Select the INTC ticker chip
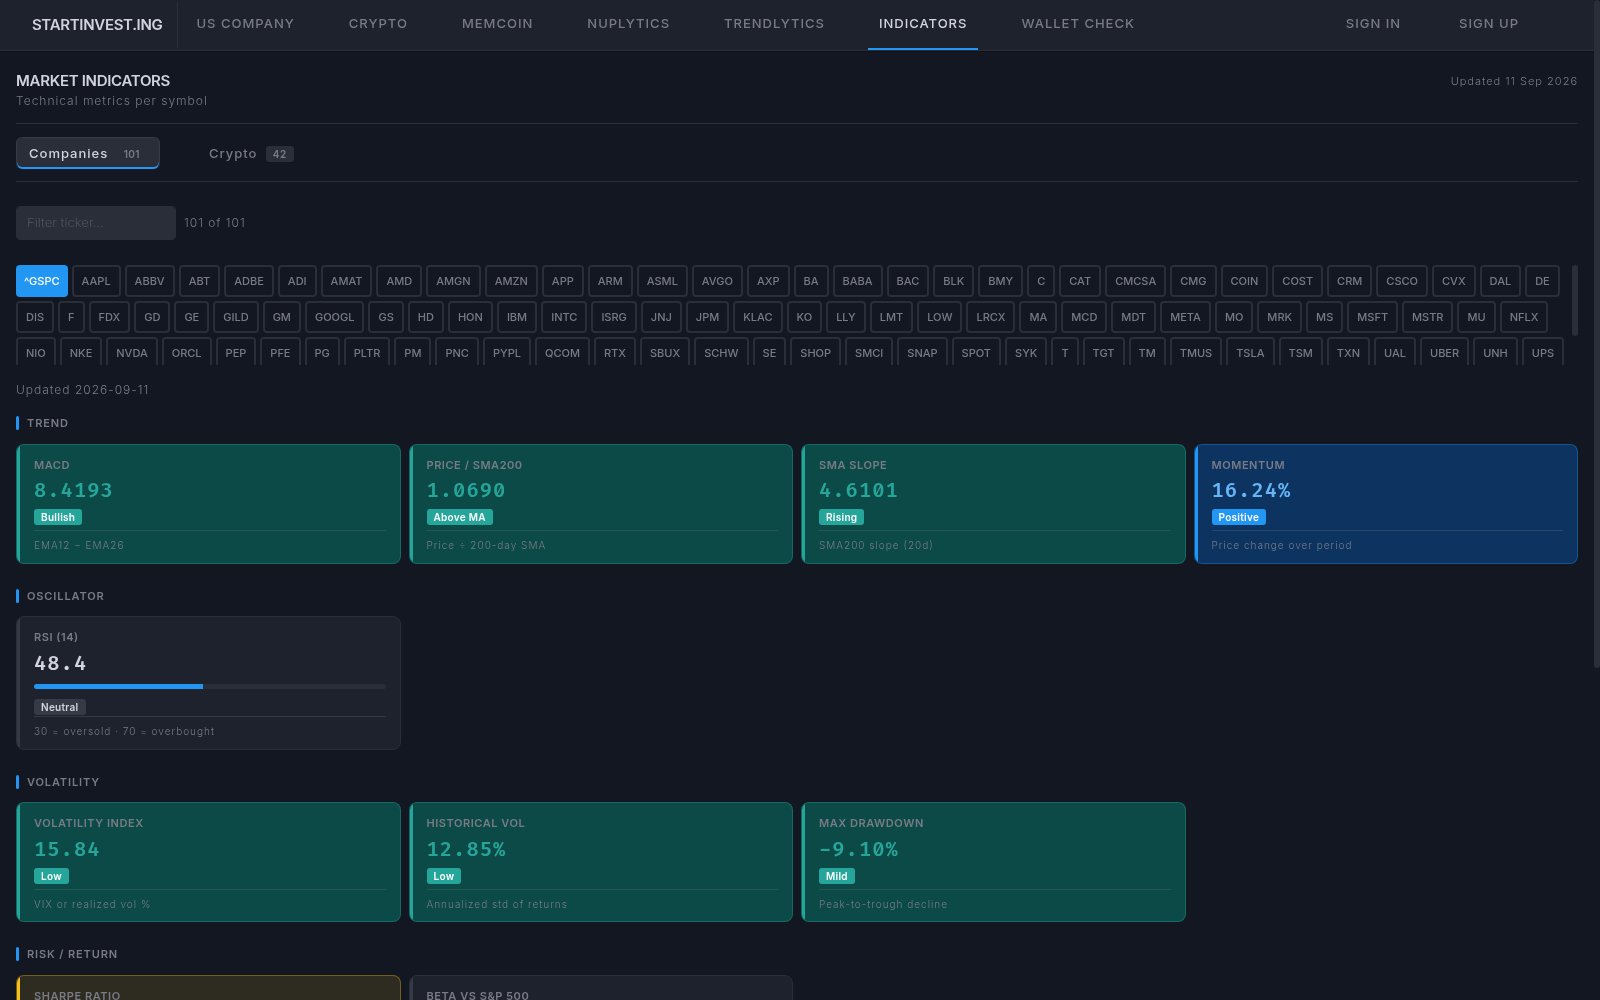The image size is (1600, 1000). (x=564, y=317)
